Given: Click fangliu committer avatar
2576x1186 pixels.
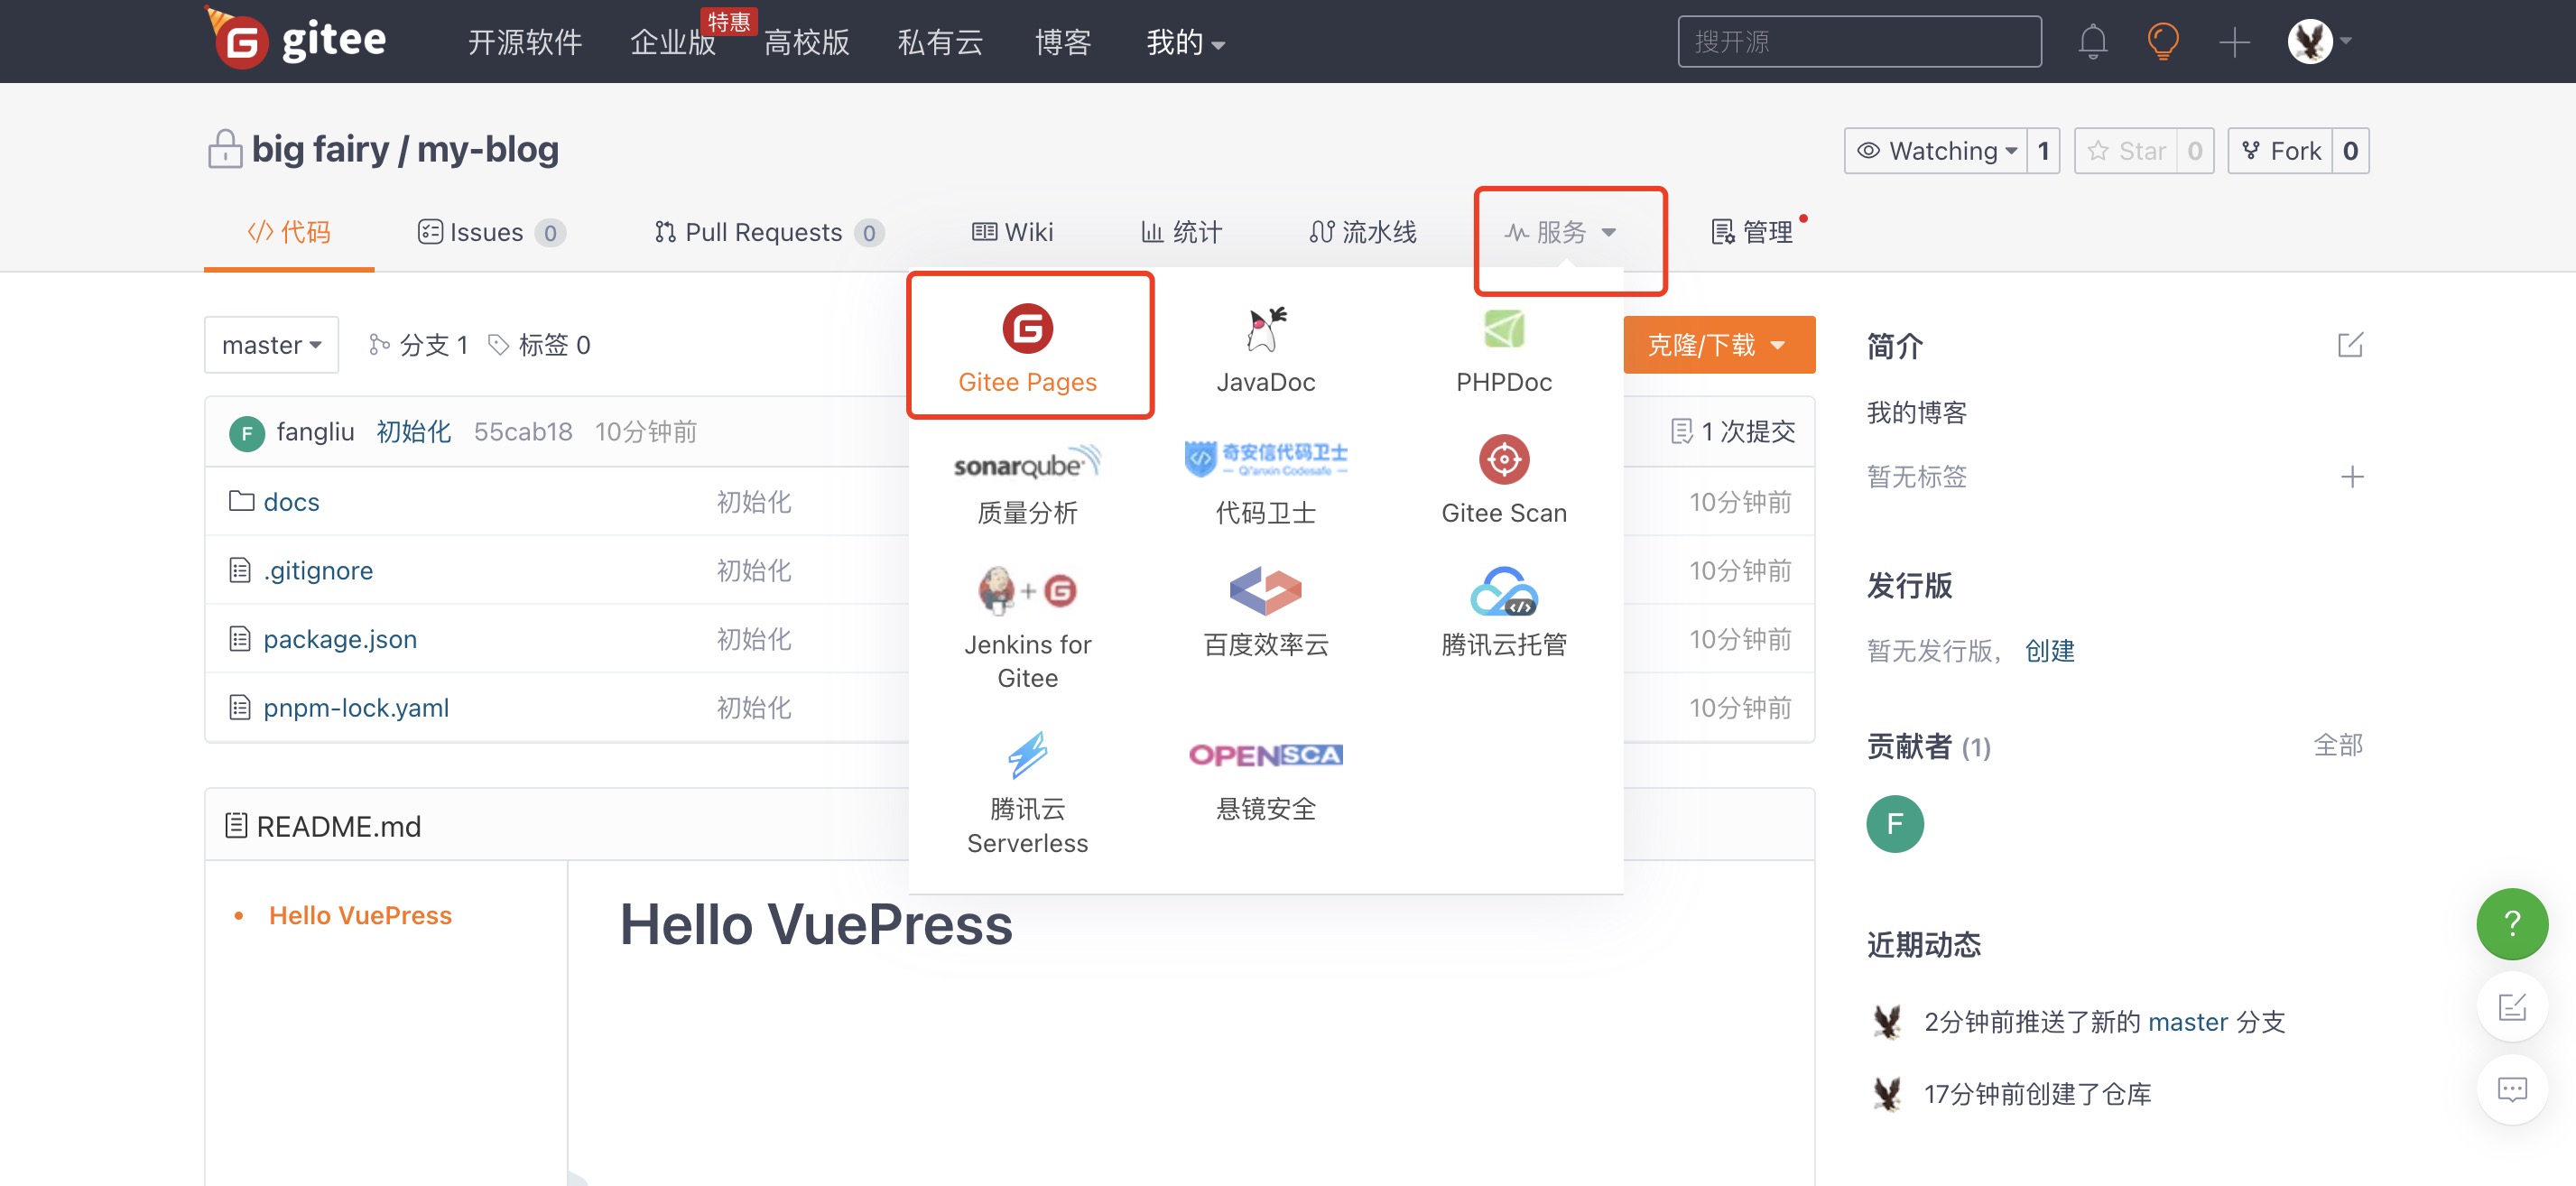Looking at the screenshot, I should [246, 433].
